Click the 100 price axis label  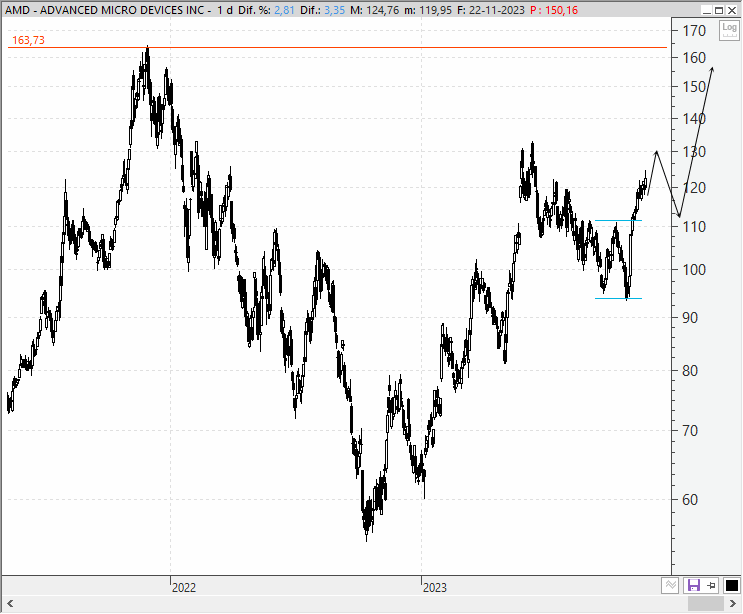tap(694, 270)
